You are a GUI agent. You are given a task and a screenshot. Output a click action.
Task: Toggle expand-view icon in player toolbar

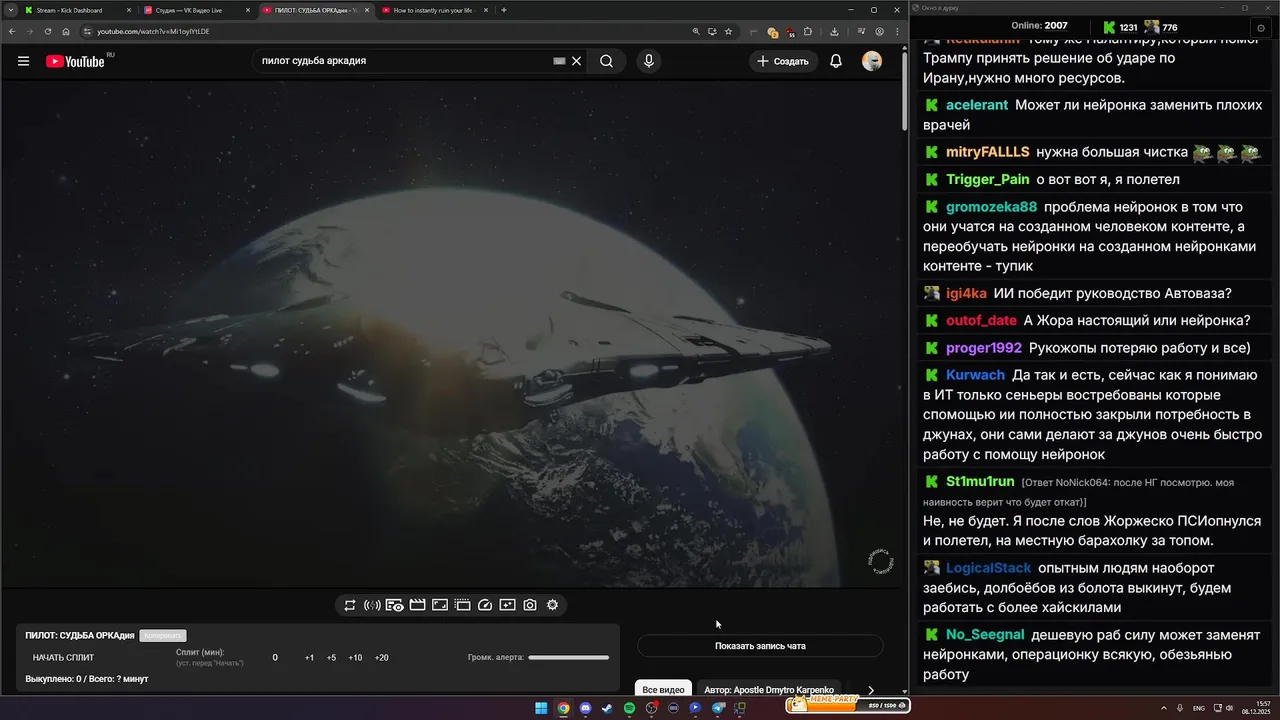pyautogui.click(x=440, y=605)
